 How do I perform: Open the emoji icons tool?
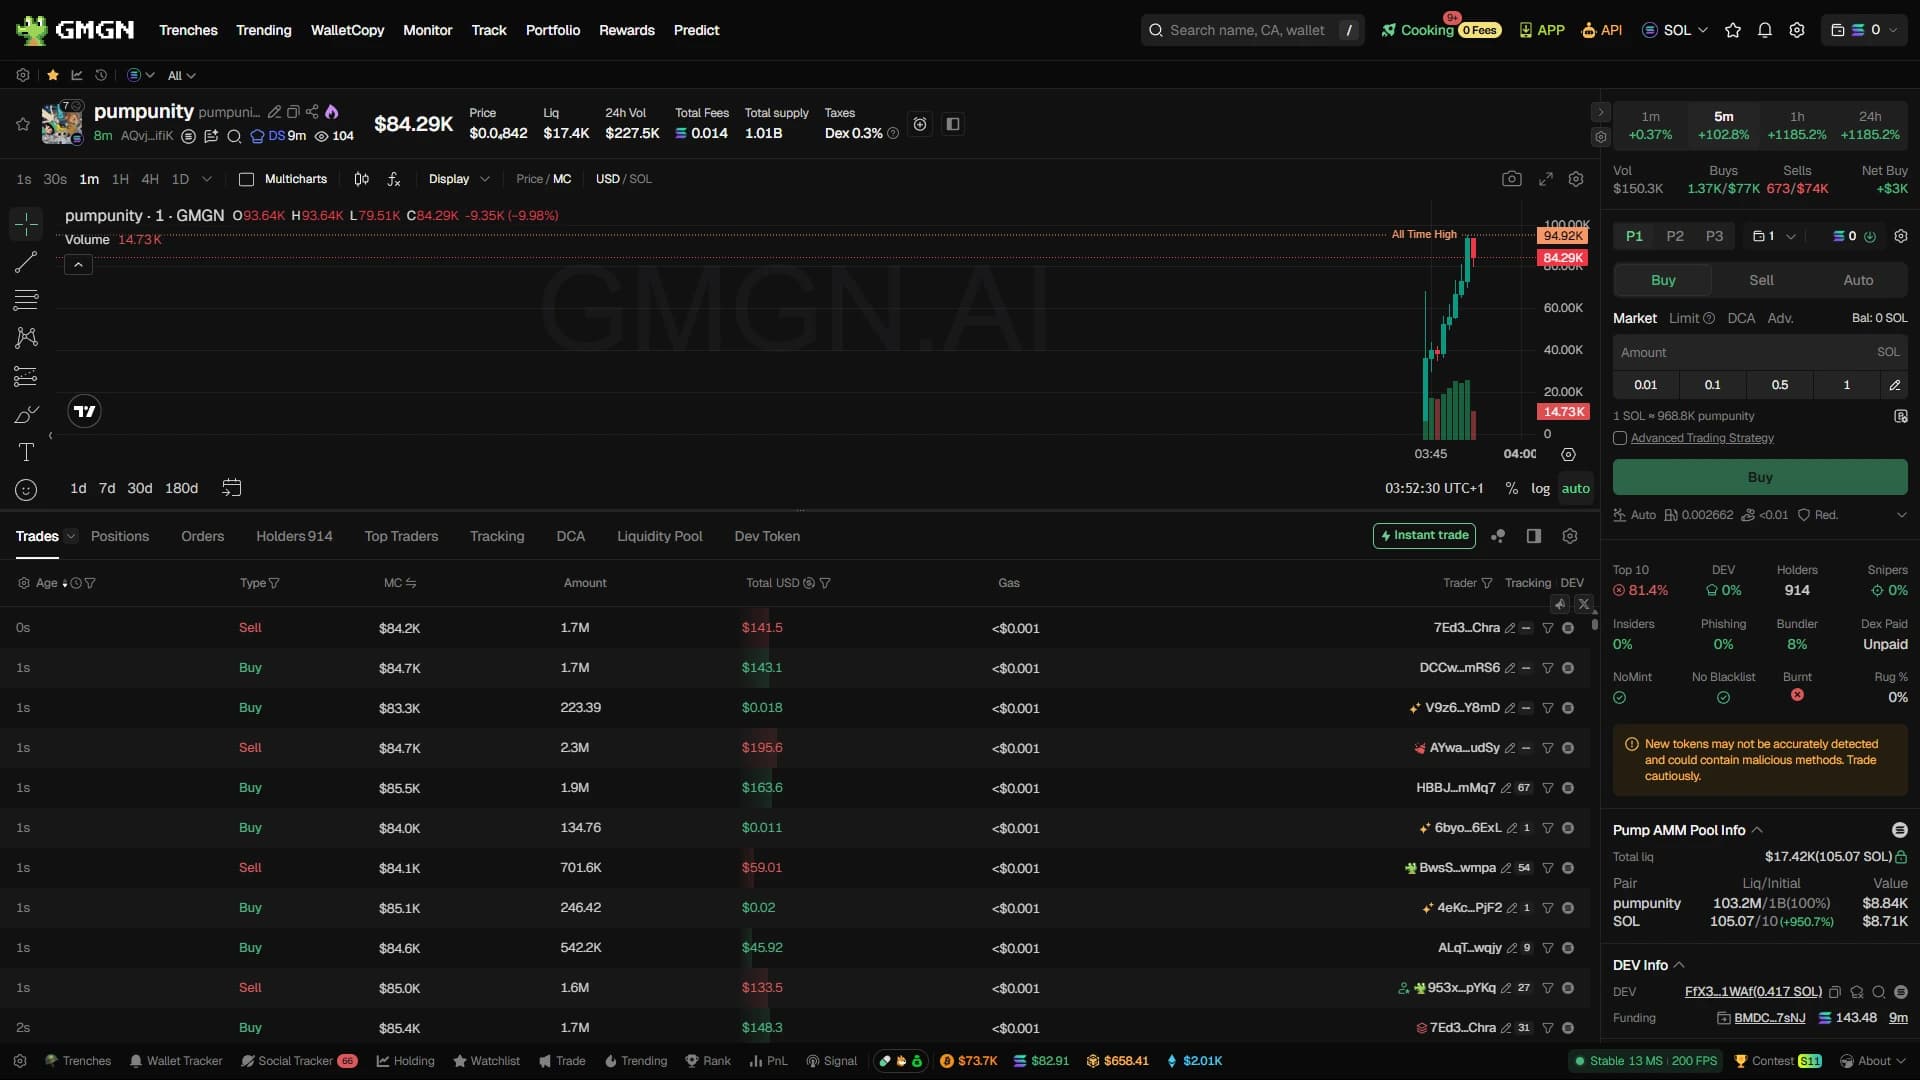[26, 490]
